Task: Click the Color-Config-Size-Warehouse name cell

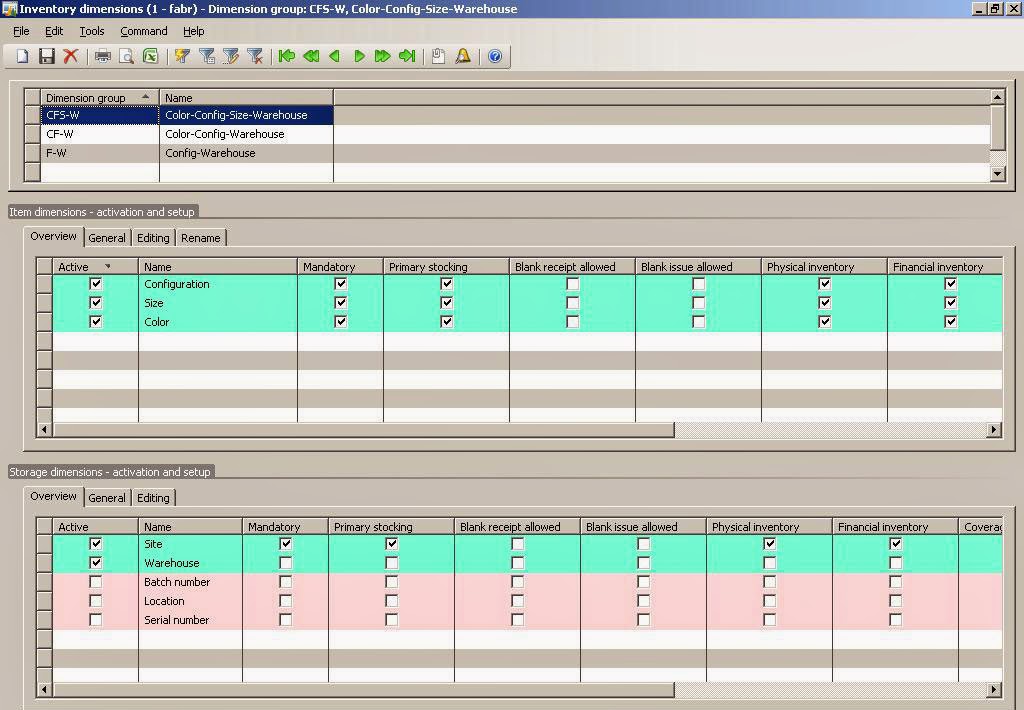Action: point(246,115)
